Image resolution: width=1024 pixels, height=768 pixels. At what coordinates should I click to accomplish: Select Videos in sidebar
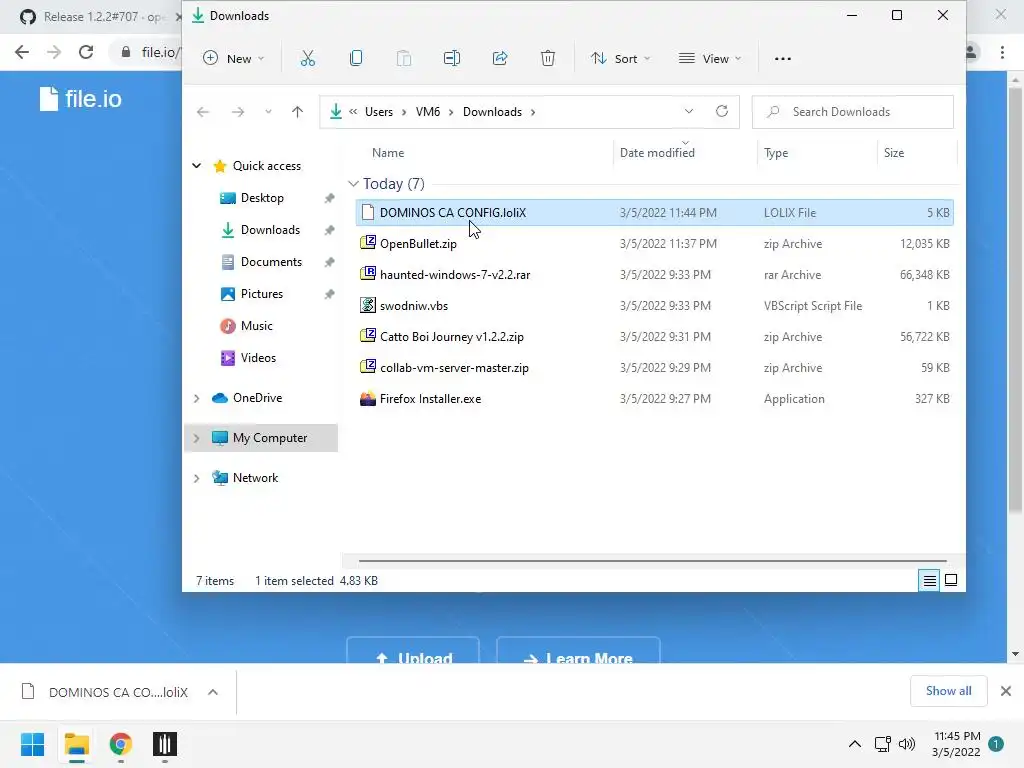[x=258, y=358]
